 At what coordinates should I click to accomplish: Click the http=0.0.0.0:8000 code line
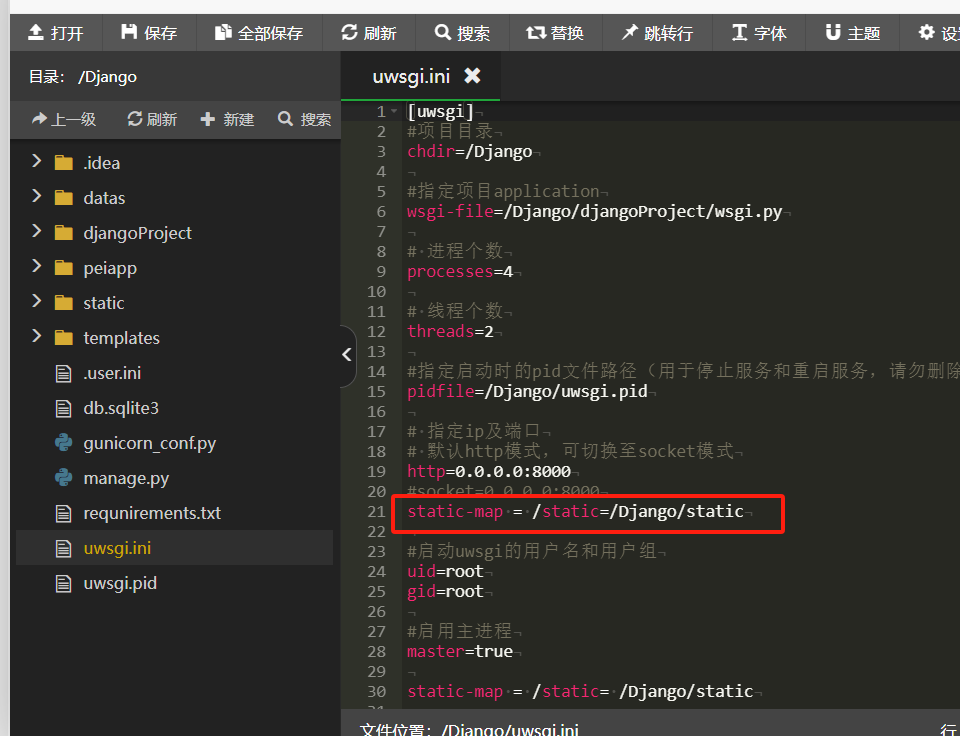coord(489,471)
